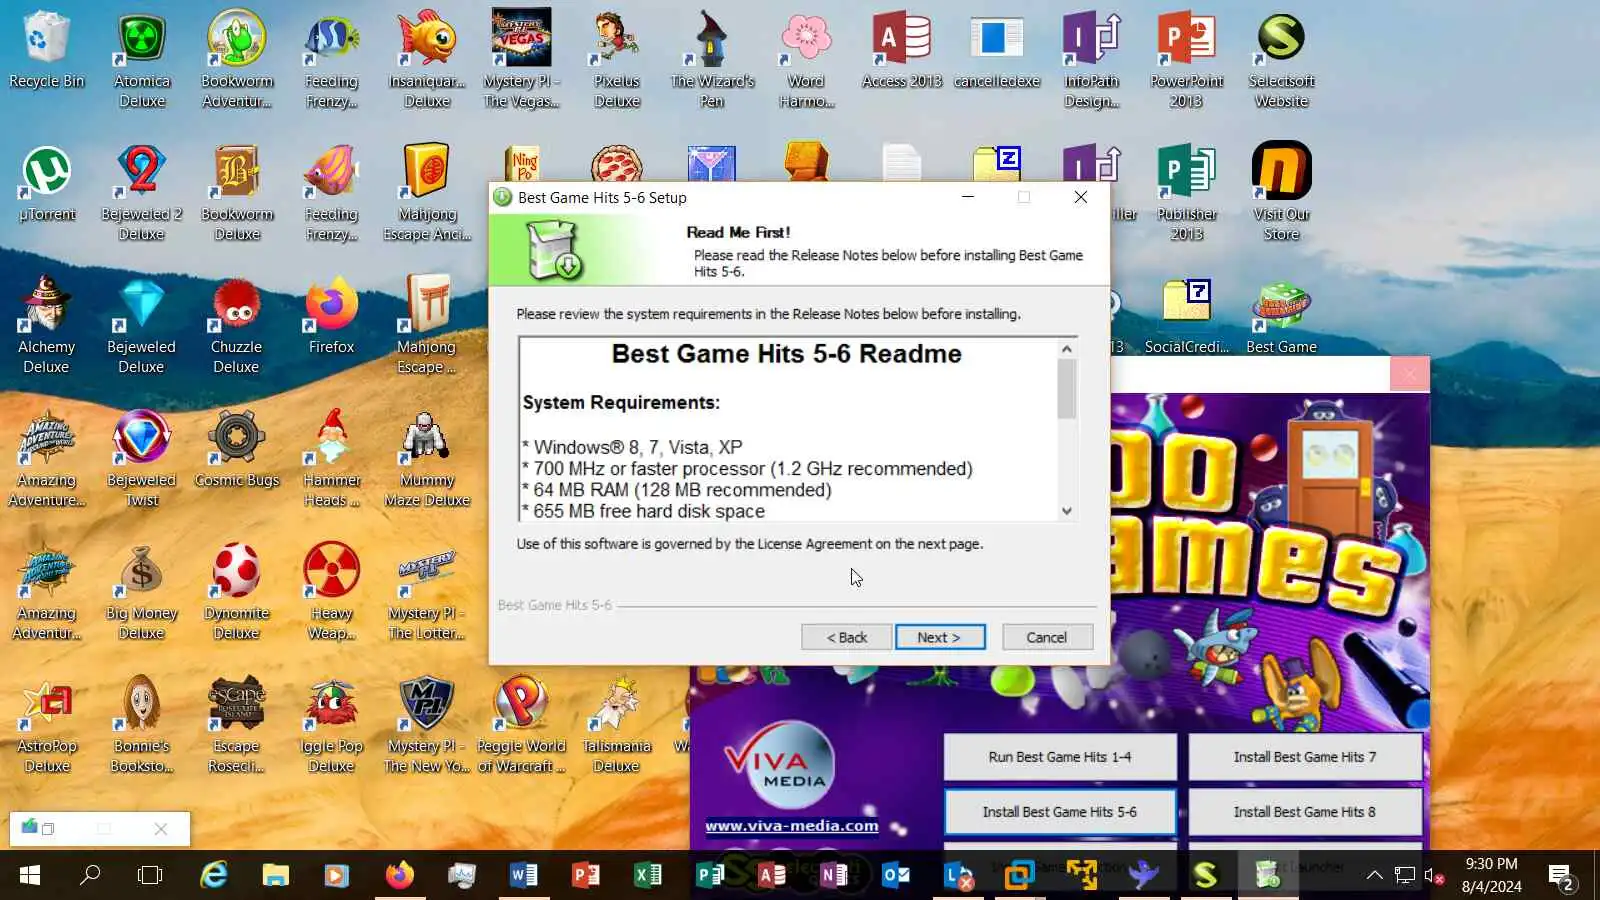This screenshot has width=1600, height=900.
Task: Select the Word Harmony desktop icon
Action: pos(806,60)
